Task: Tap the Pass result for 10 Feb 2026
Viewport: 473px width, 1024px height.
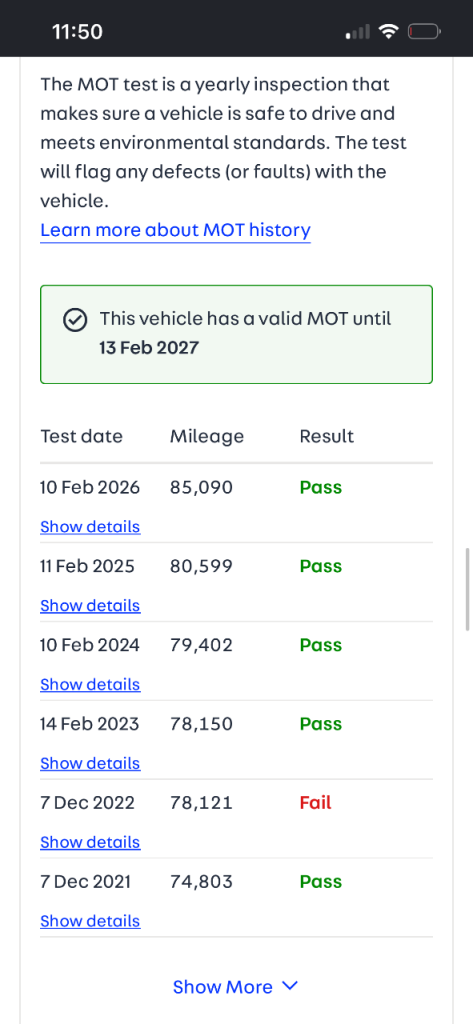Action: pyautogui.click(x=321, y=488)
